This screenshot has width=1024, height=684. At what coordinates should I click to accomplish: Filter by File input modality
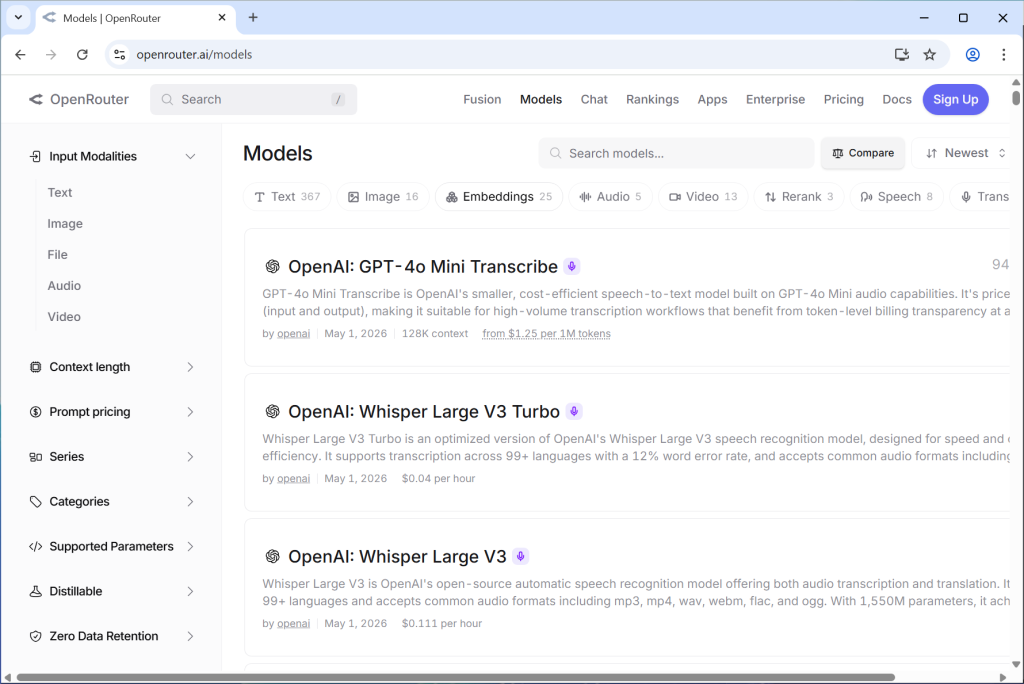[x=57, y=255]
